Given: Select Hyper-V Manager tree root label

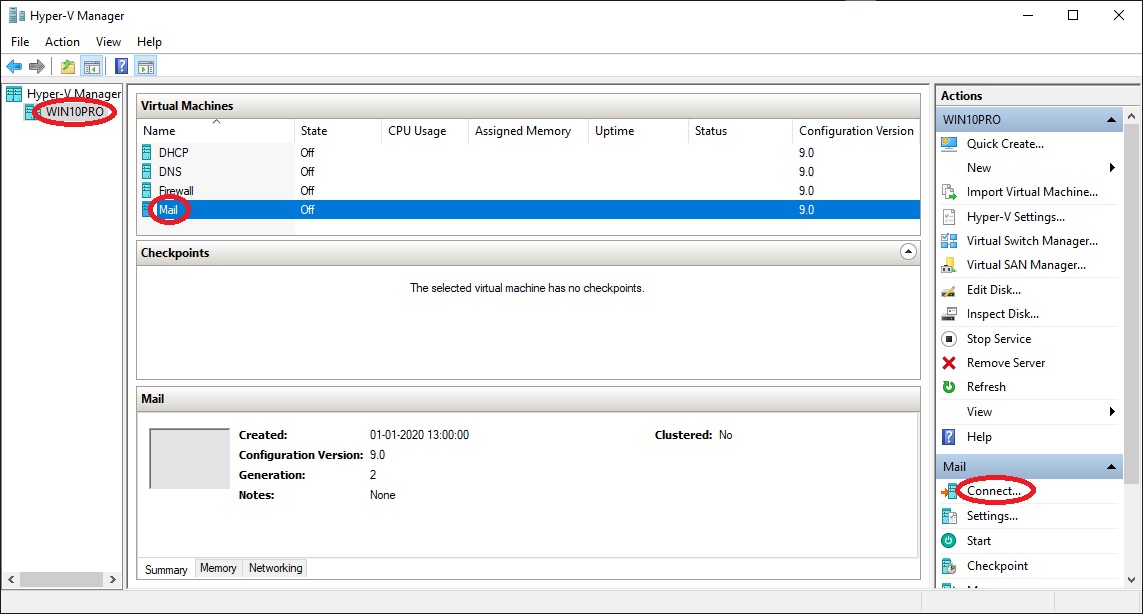Looking at the screenshot, I should 74,93.
